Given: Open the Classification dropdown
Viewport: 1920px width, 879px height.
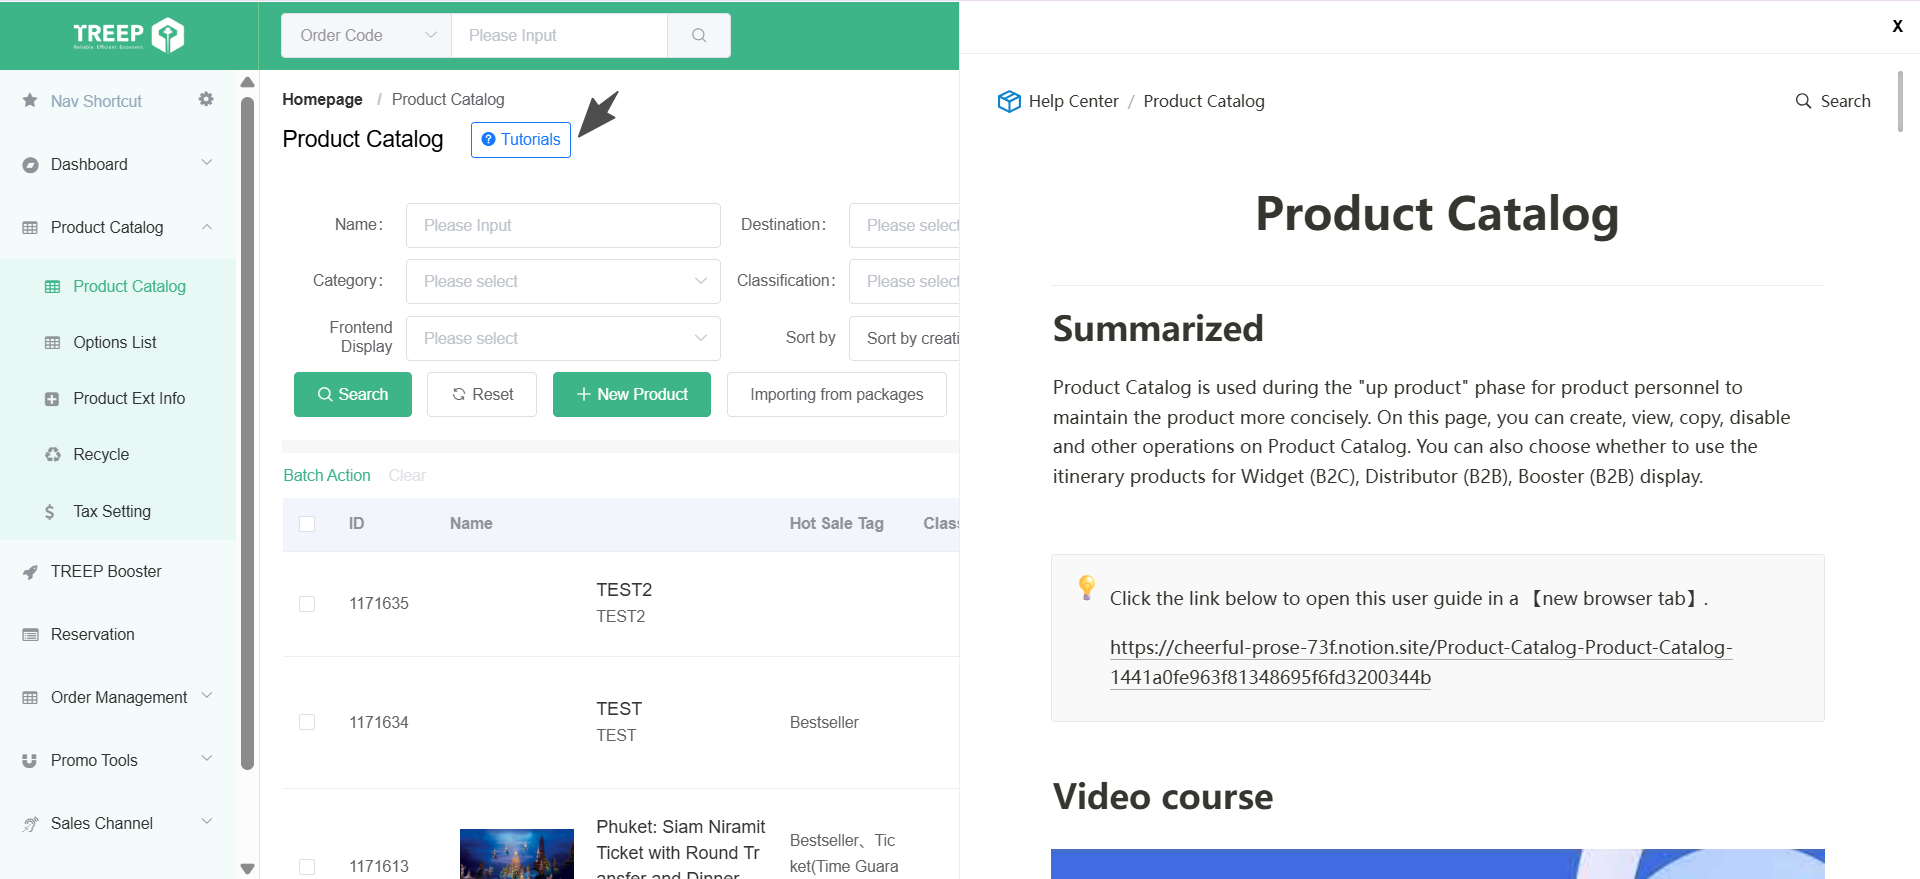Looking at the screenshot, I should click(x=904, y=281).
